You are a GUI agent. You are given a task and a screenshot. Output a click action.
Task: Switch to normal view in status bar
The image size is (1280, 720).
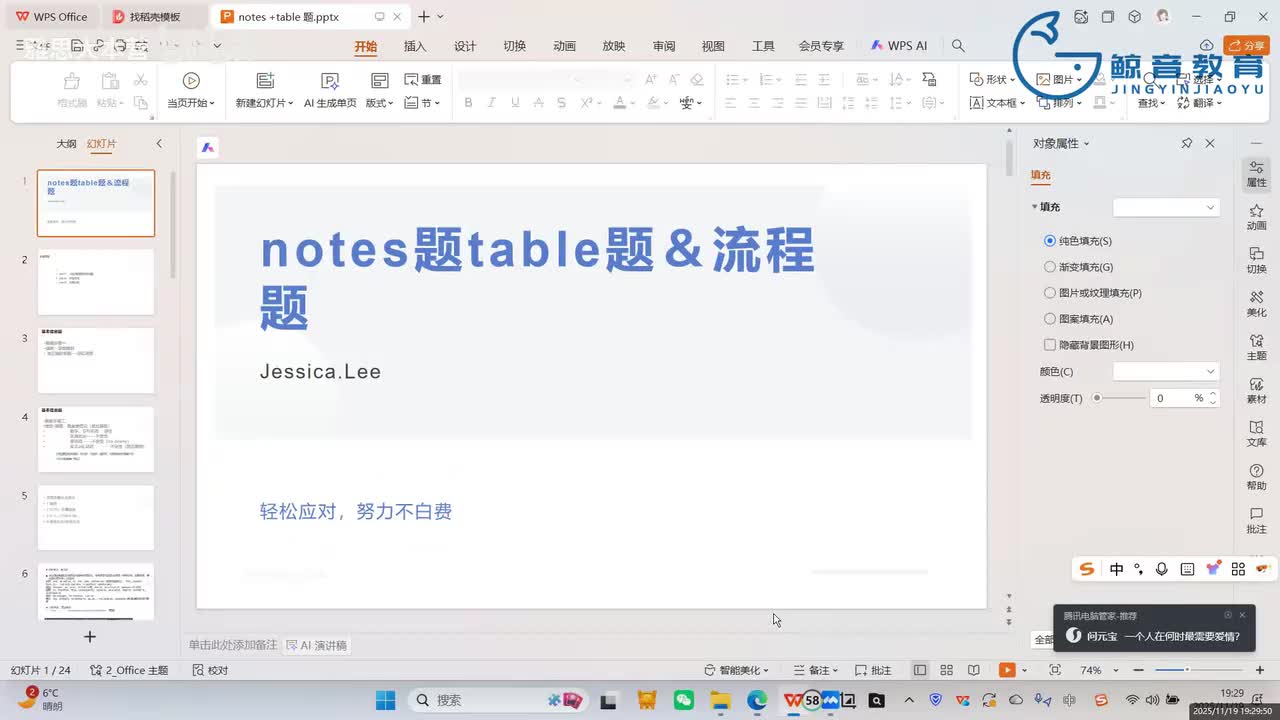[920, 670]
